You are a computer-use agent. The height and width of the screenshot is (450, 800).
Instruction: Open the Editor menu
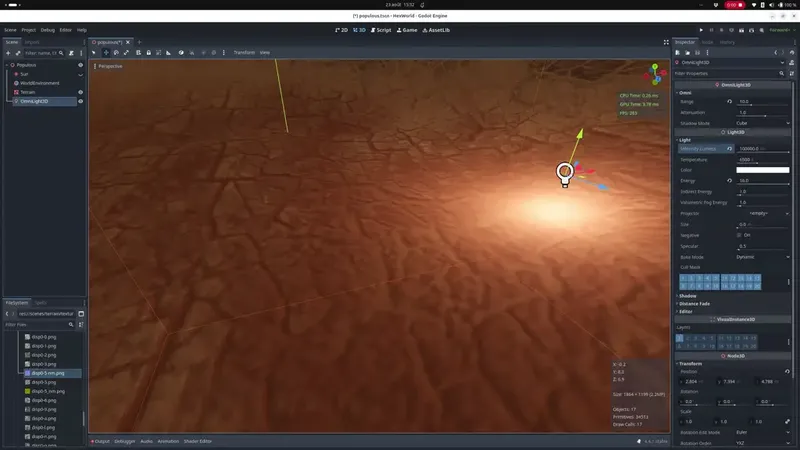coord(65,30)
